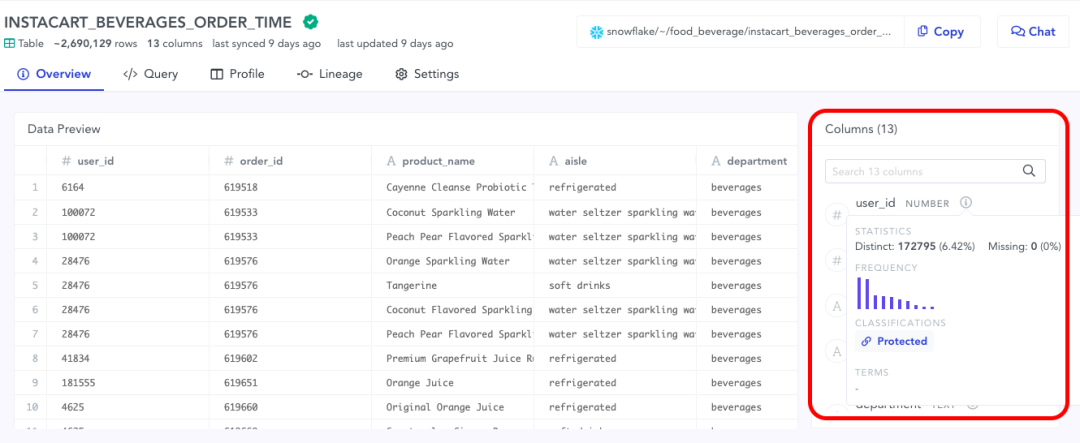
Task: Click the Search 13 columns input field
Action: (925, 171)
